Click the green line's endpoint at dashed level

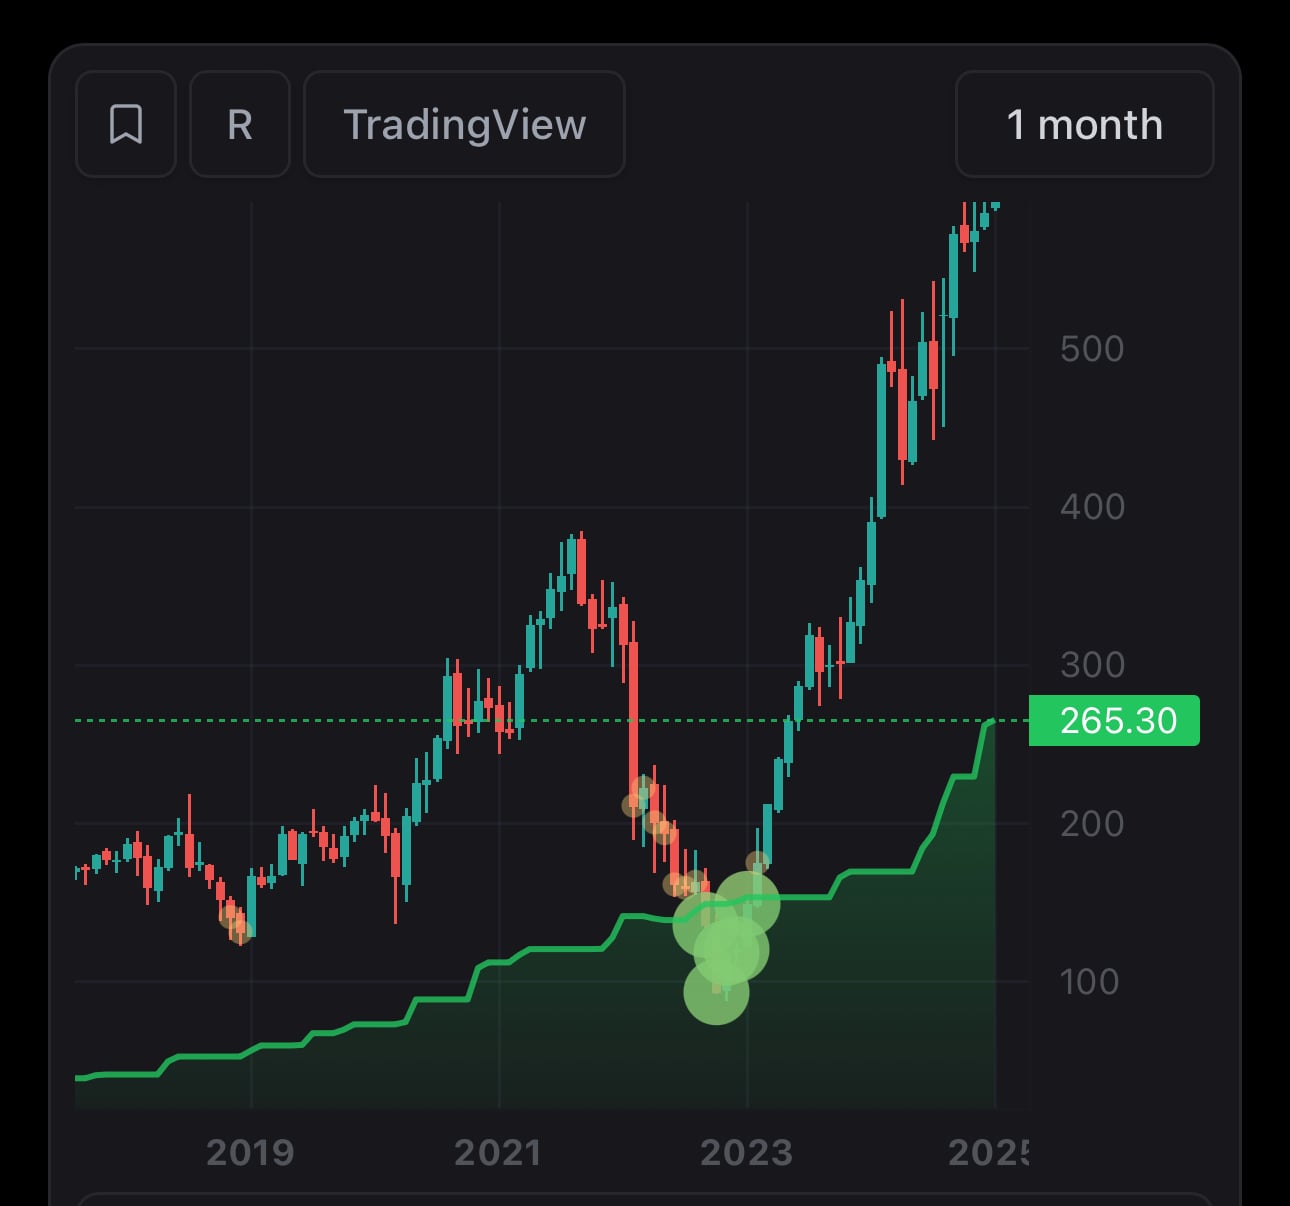coord(991,721)
